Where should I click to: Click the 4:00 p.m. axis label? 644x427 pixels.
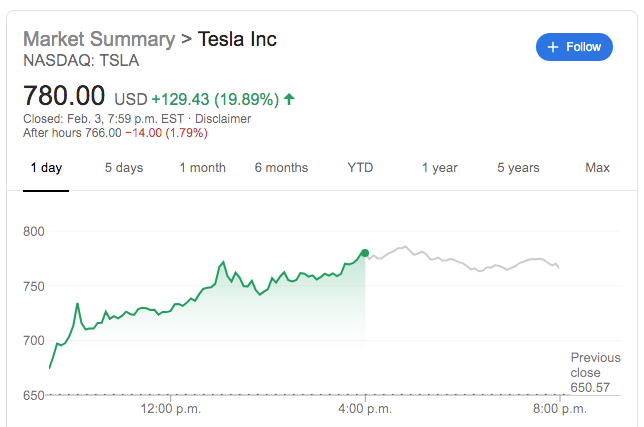[x=365, y=409]
